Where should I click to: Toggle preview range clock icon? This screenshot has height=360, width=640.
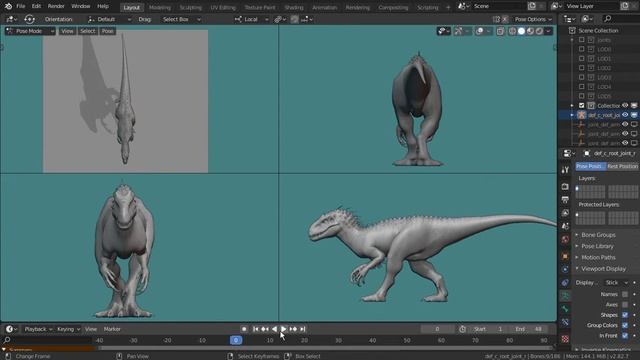(x=462, y=329)
